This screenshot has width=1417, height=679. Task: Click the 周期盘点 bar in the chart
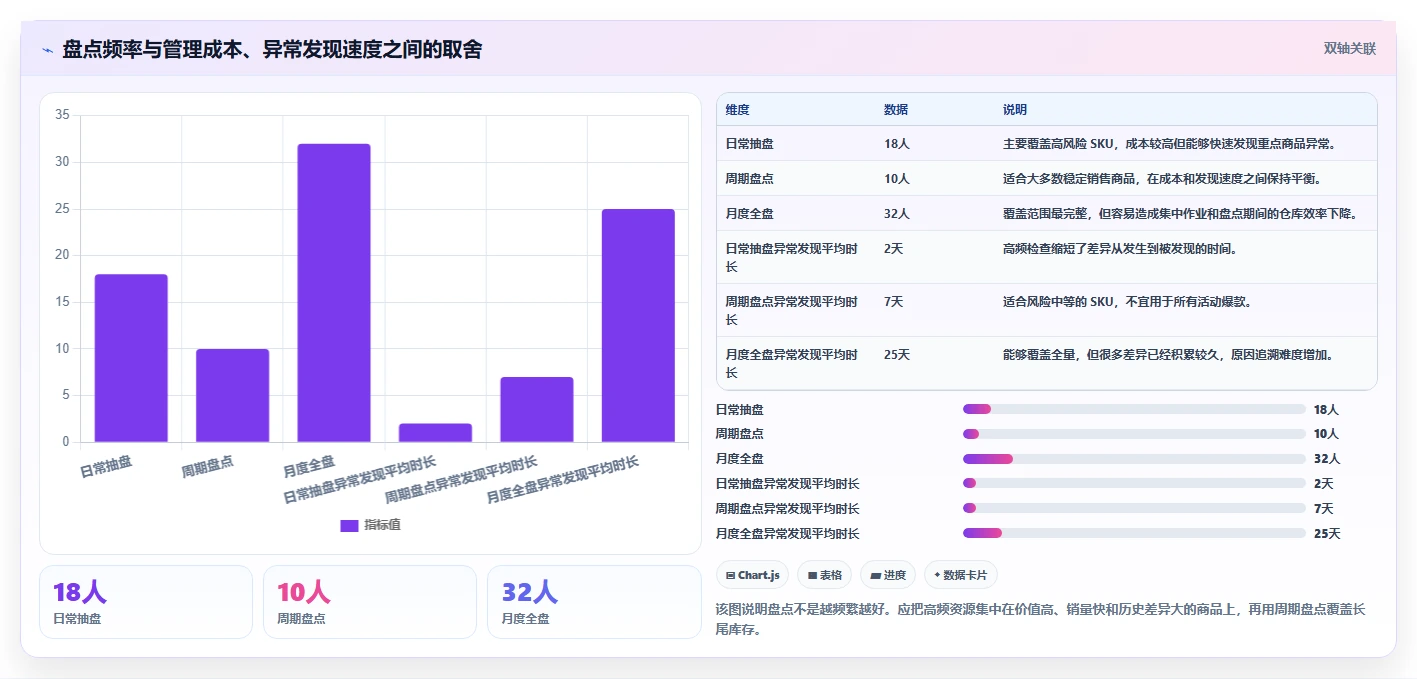tap(232, 395)
